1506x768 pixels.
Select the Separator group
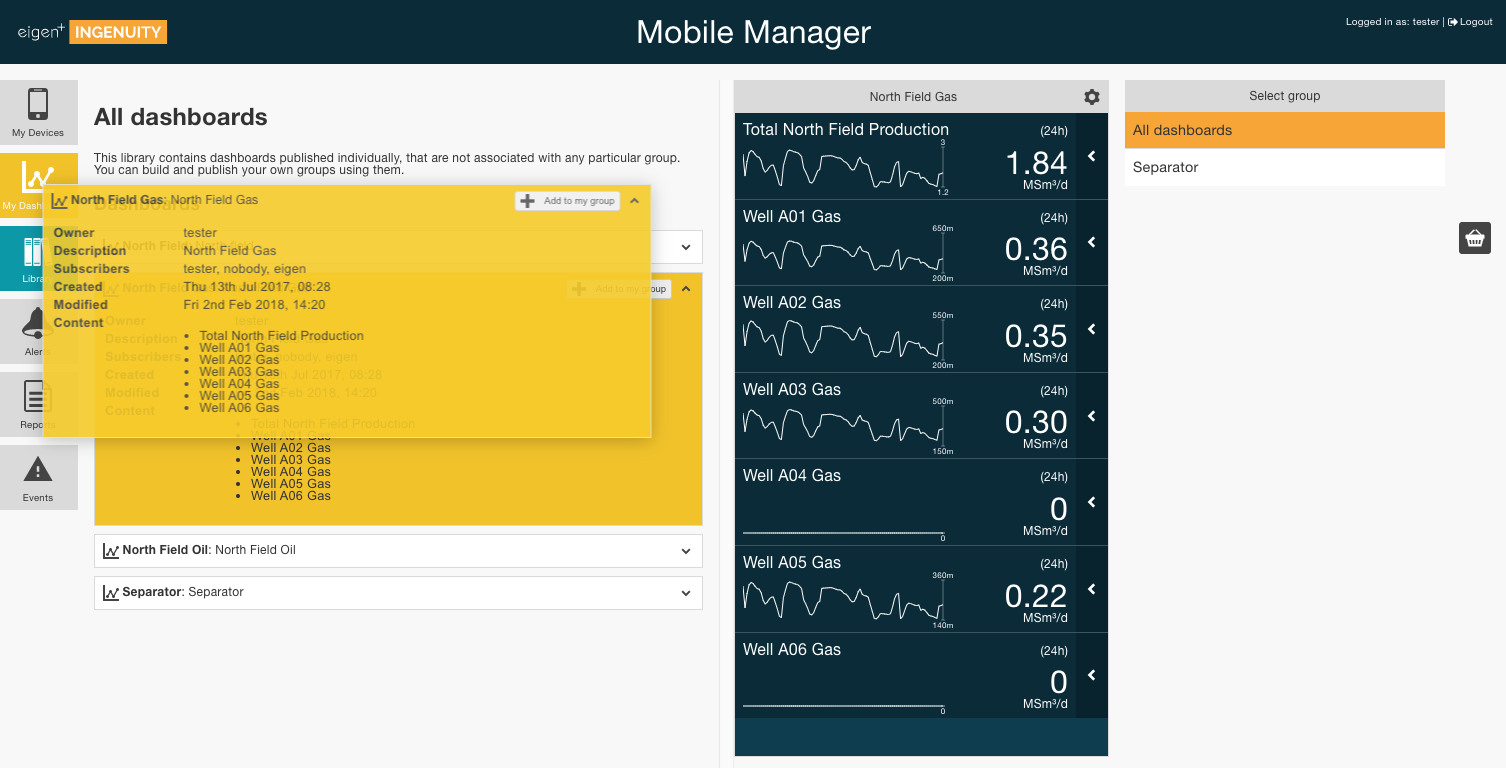point(1285,167)
